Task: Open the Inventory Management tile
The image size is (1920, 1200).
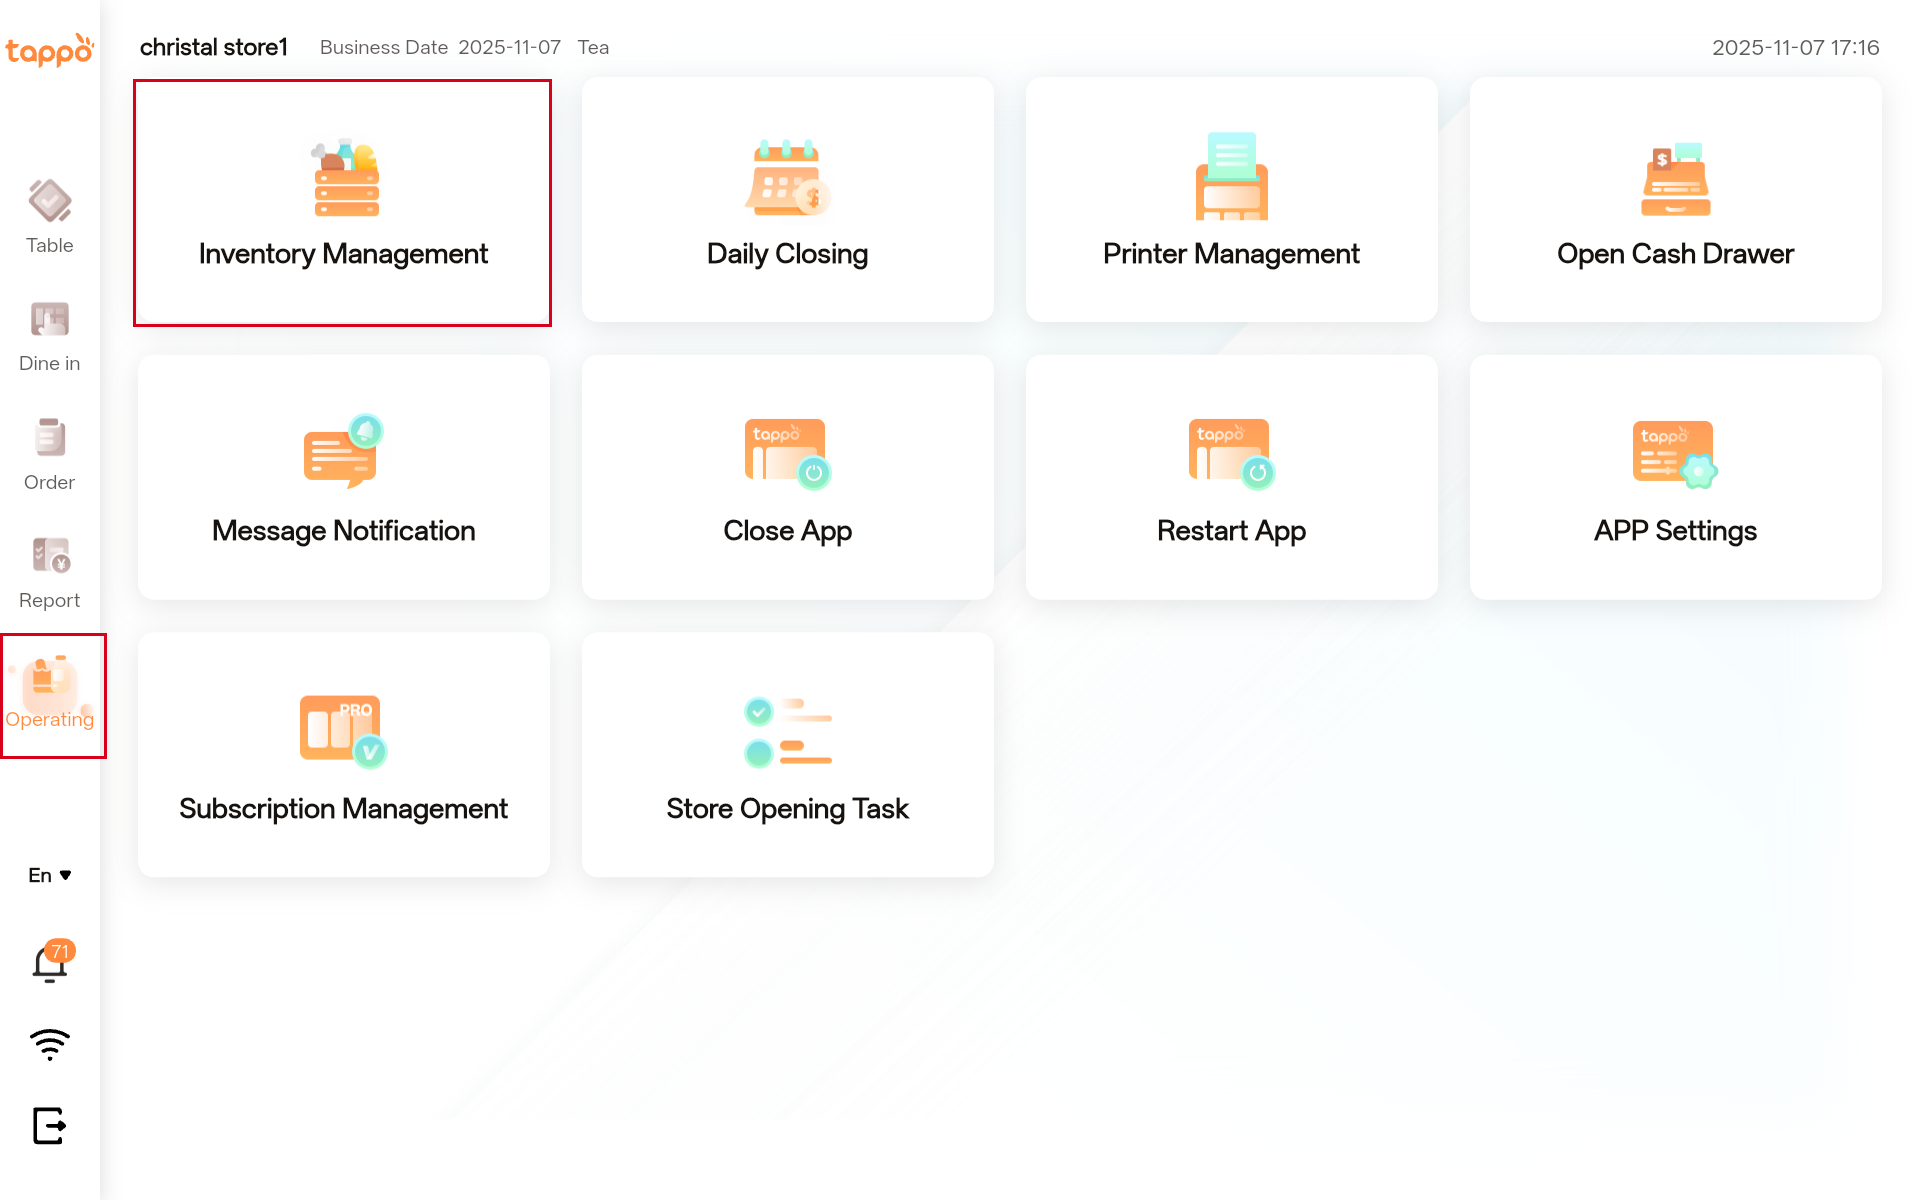Action: pos(343,203)
